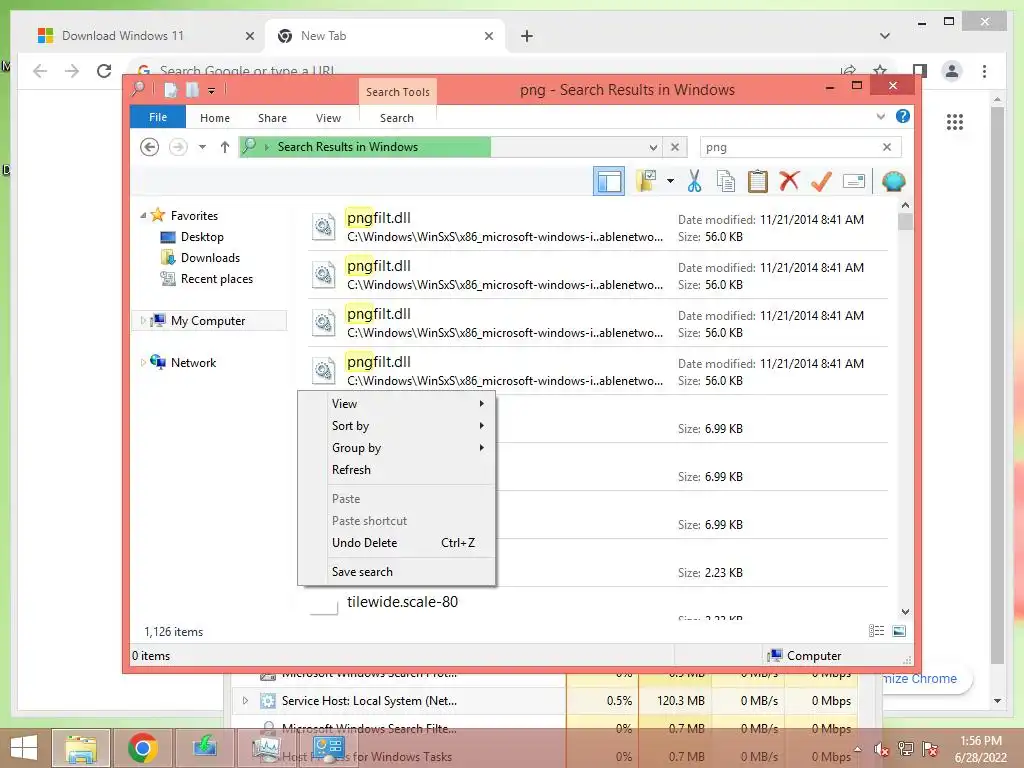Go back with Explorer's back arrow

pos(150,147)
